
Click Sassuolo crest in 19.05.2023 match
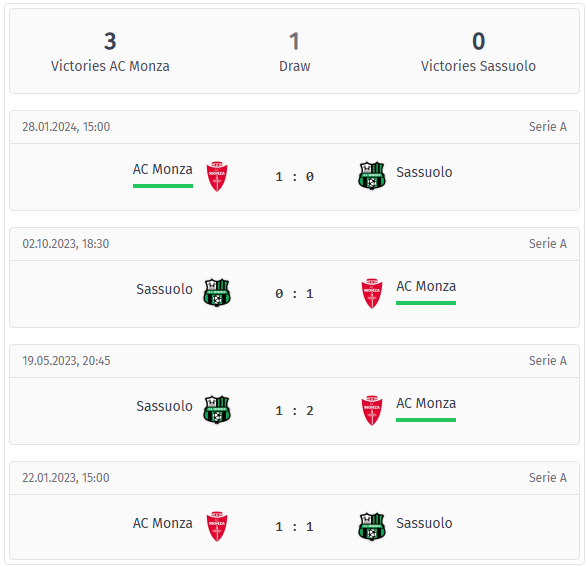coord(217,410)
